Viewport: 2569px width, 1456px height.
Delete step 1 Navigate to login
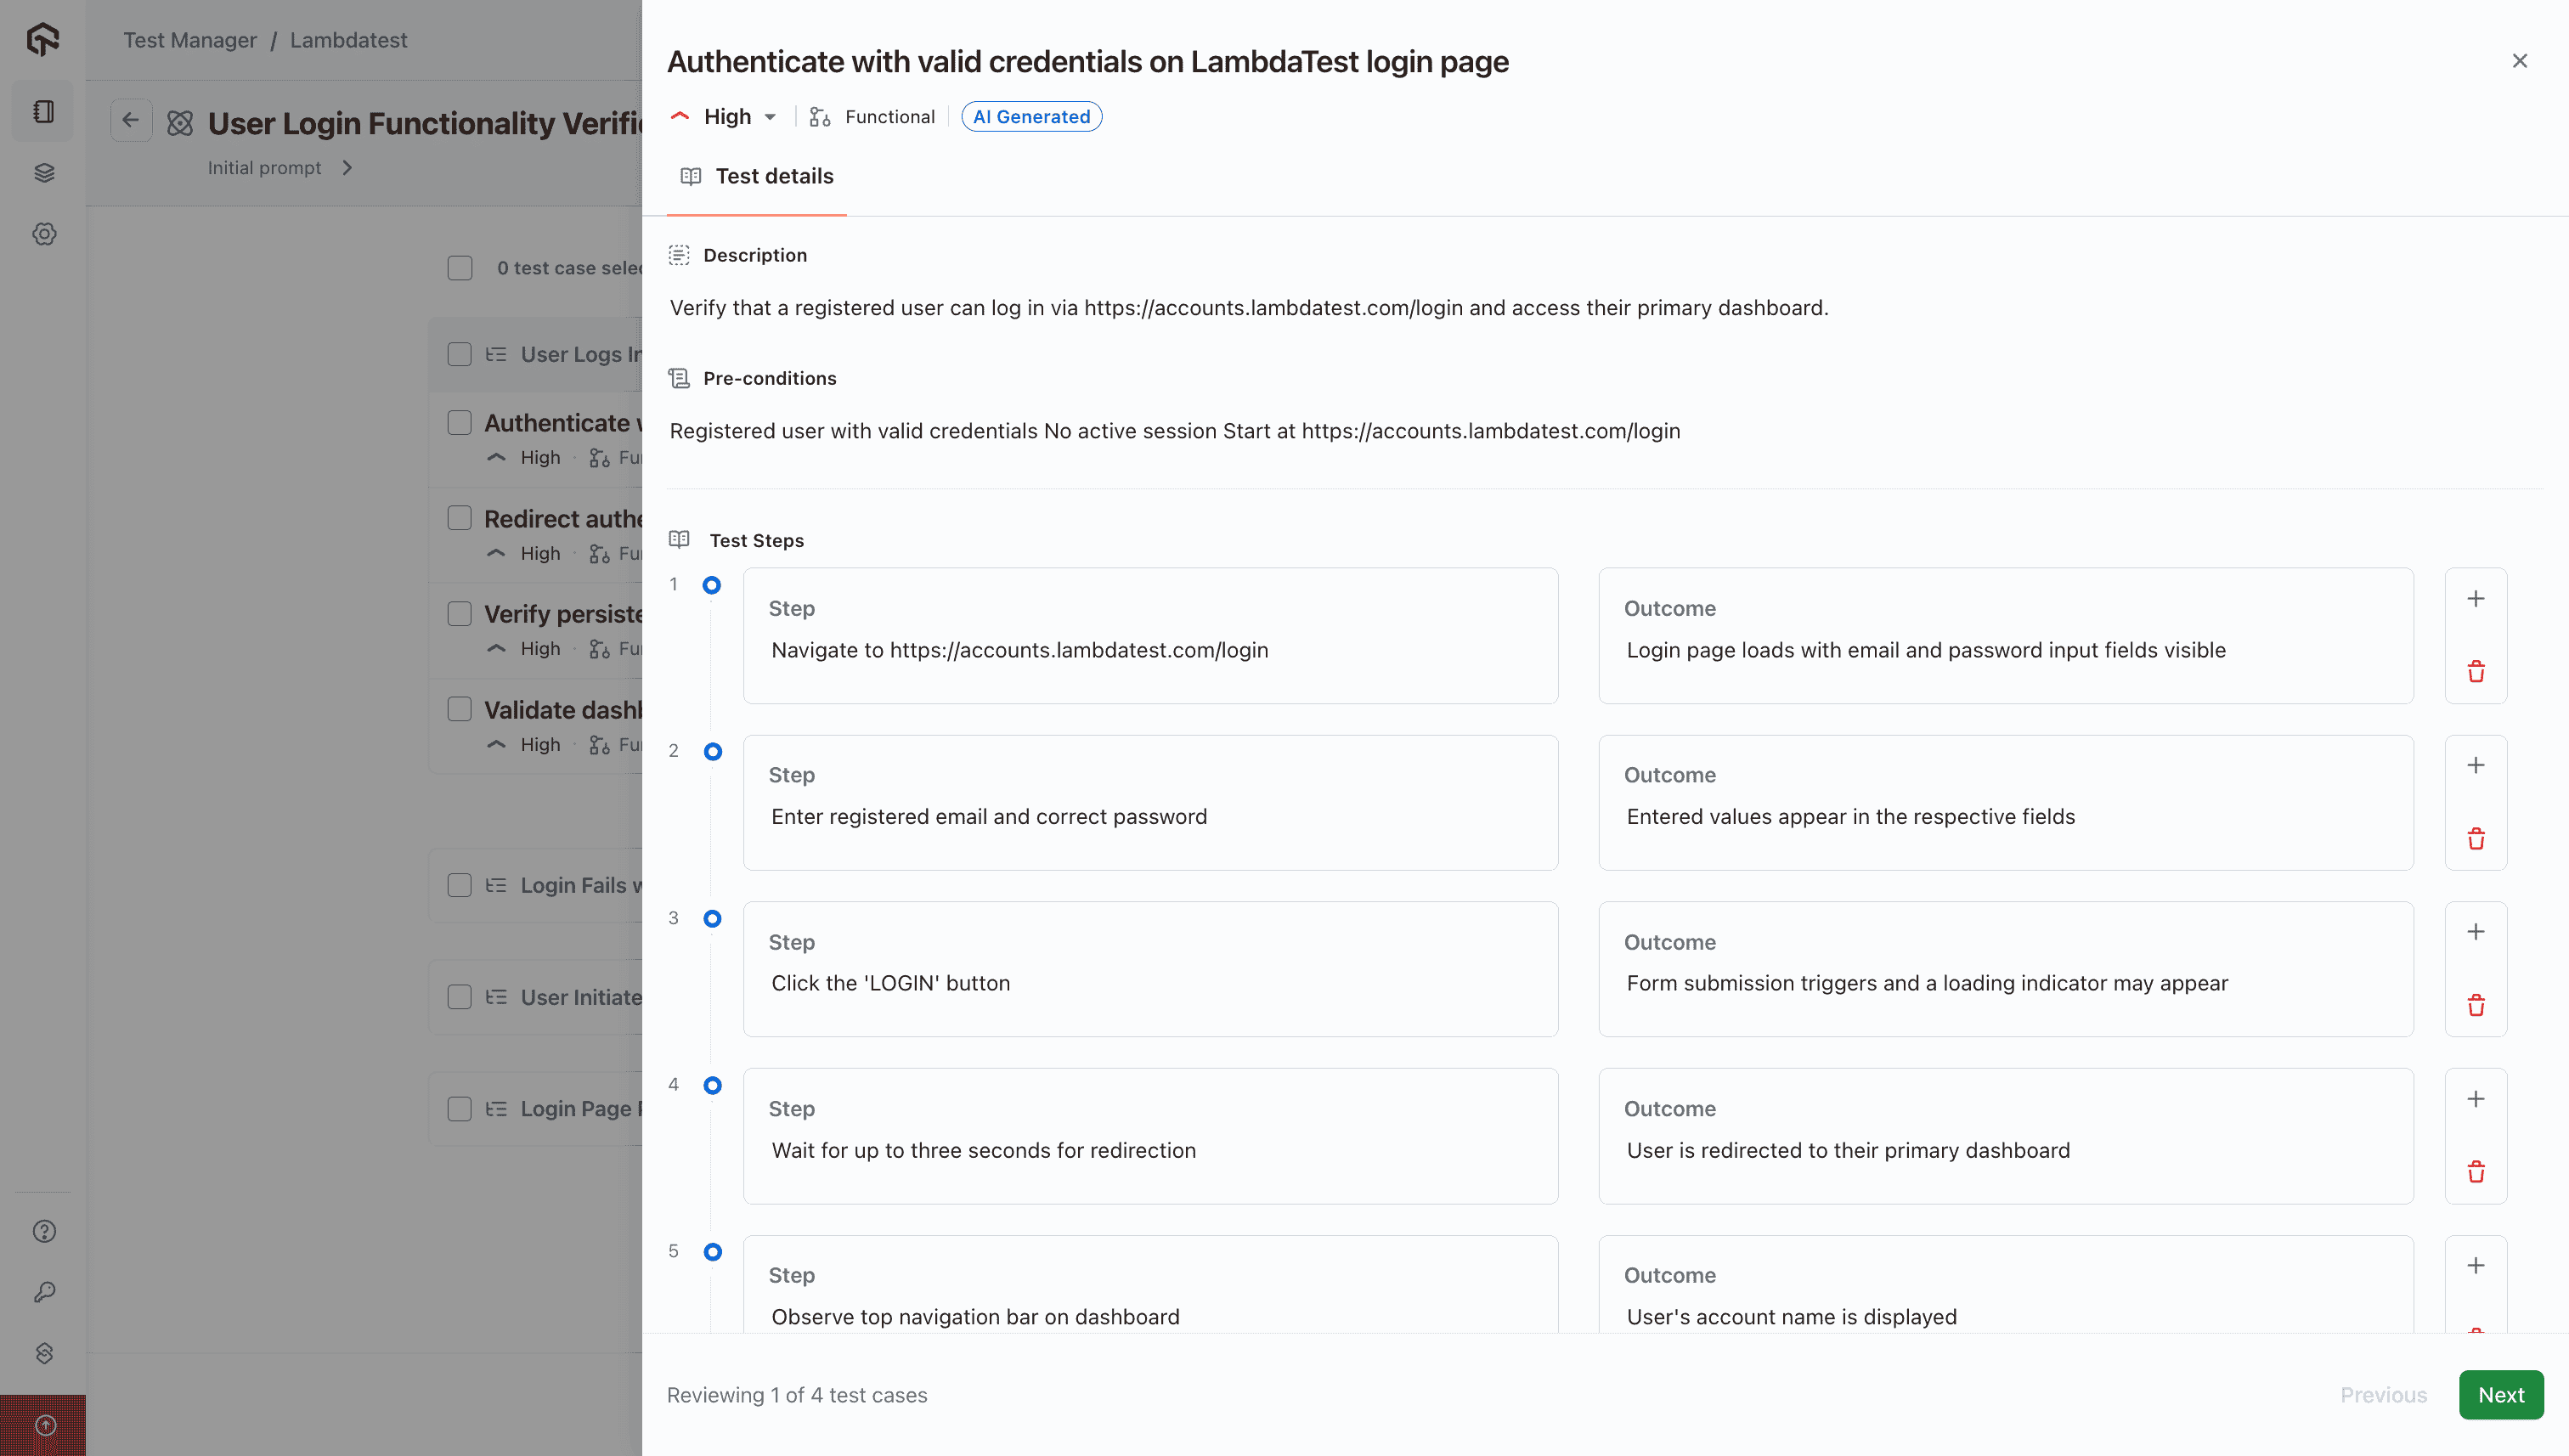click(x=2475, y=671)
